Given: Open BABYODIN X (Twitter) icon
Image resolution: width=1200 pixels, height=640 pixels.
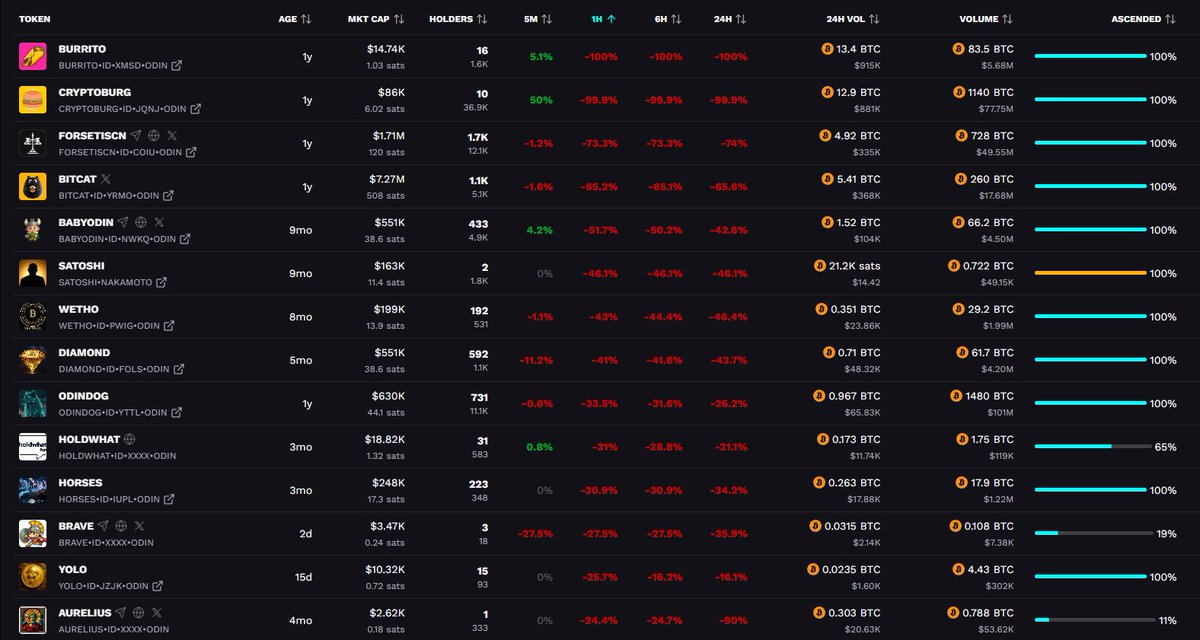Looking at the screenshot, I should click(159, 222).
